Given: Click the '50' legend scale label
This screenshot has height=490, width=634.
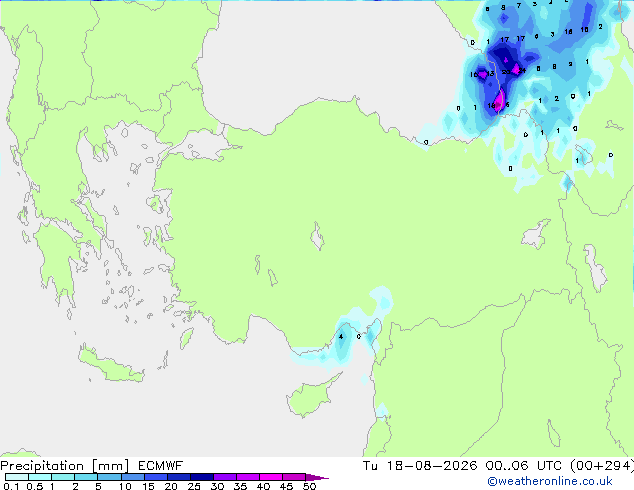Looking at the screenshot, I should pos(309,486).
